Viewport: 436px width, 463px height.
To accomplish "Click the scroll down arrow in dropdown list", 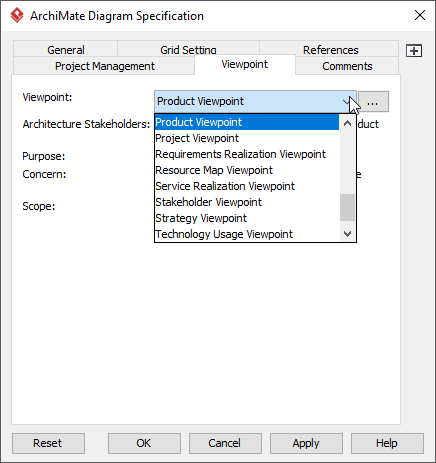I will [x=347, y=234].
